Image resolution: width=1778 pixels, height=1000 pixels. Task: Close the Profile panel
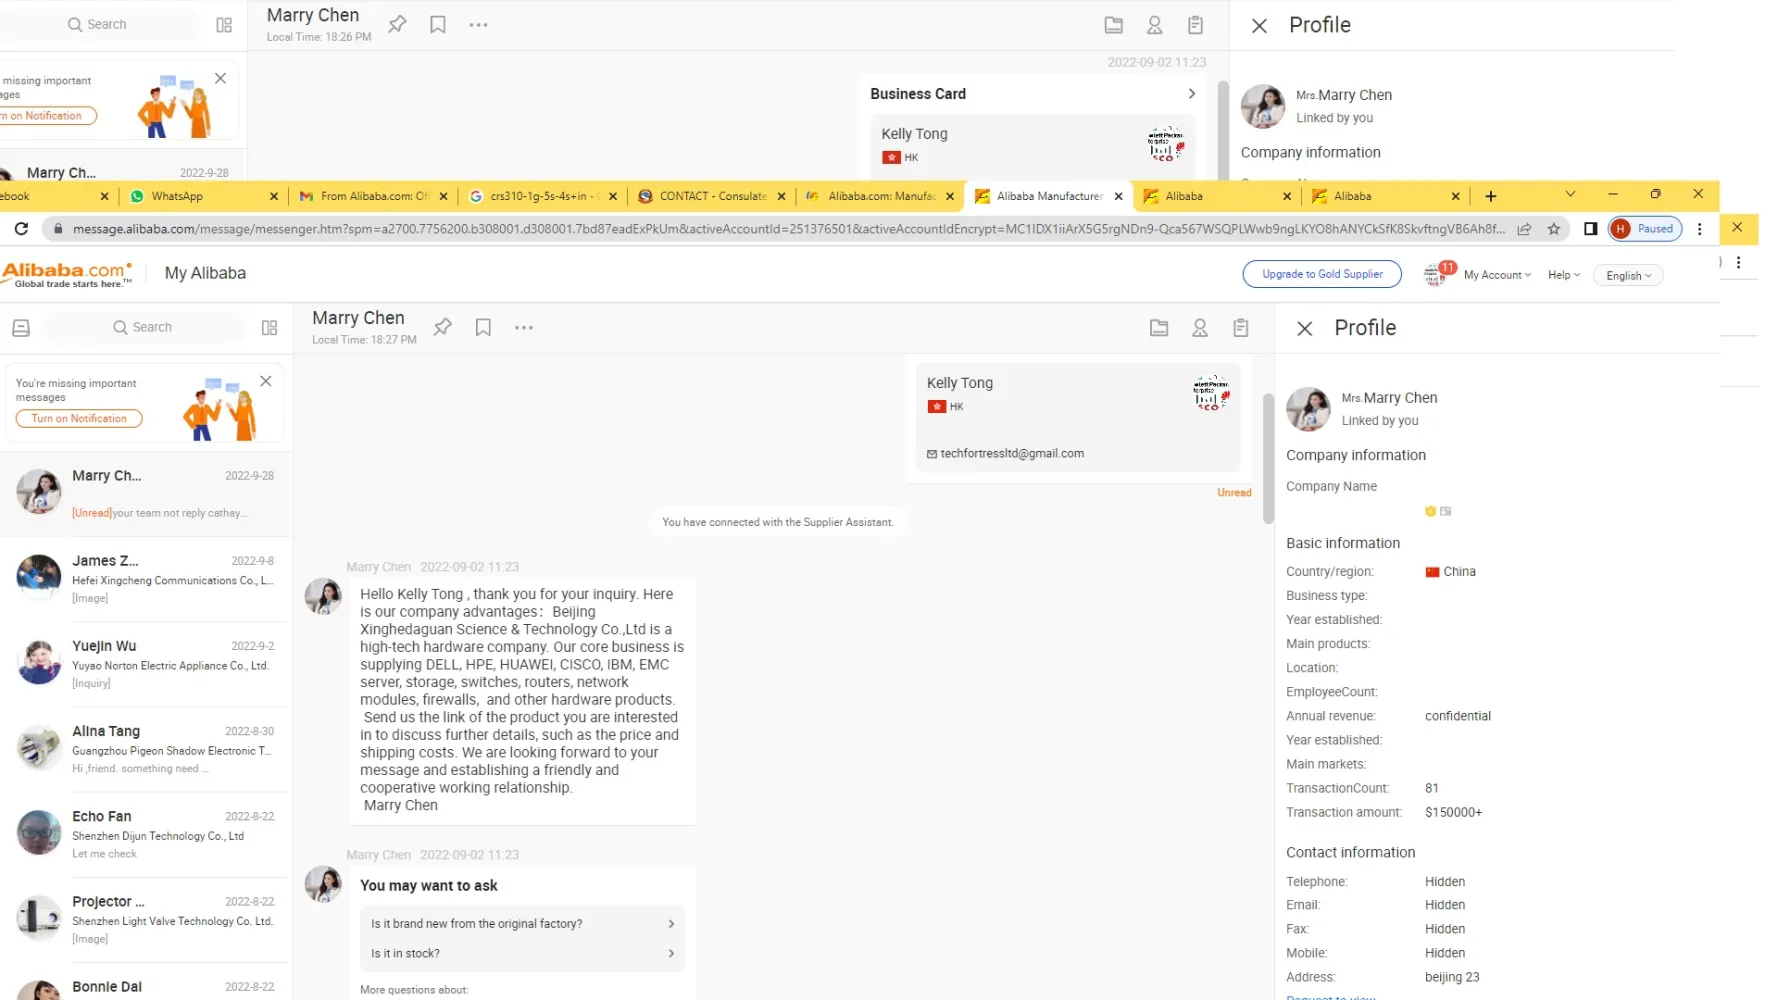(x=1305, y=328)
